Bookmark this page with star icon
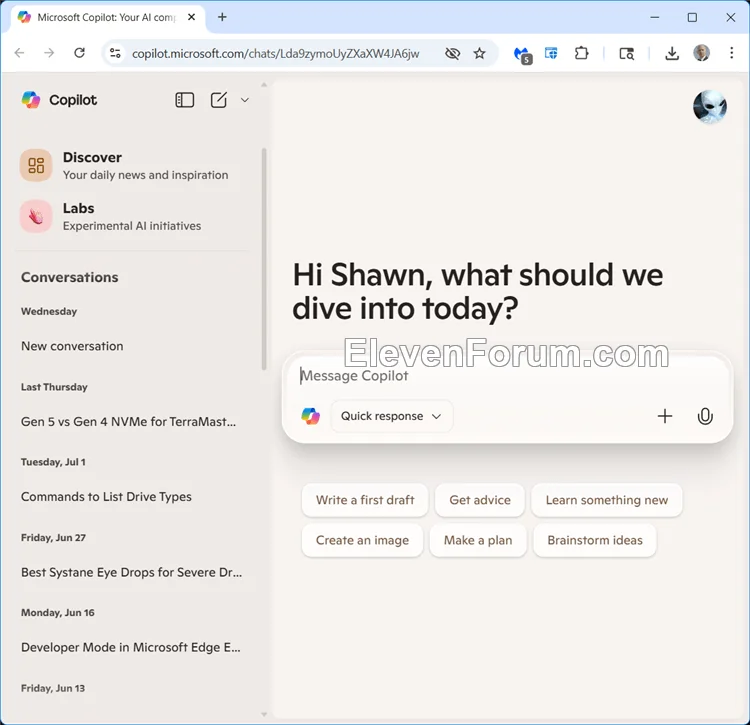The width and height of the screenshot is (750, 725). point(479,54)
